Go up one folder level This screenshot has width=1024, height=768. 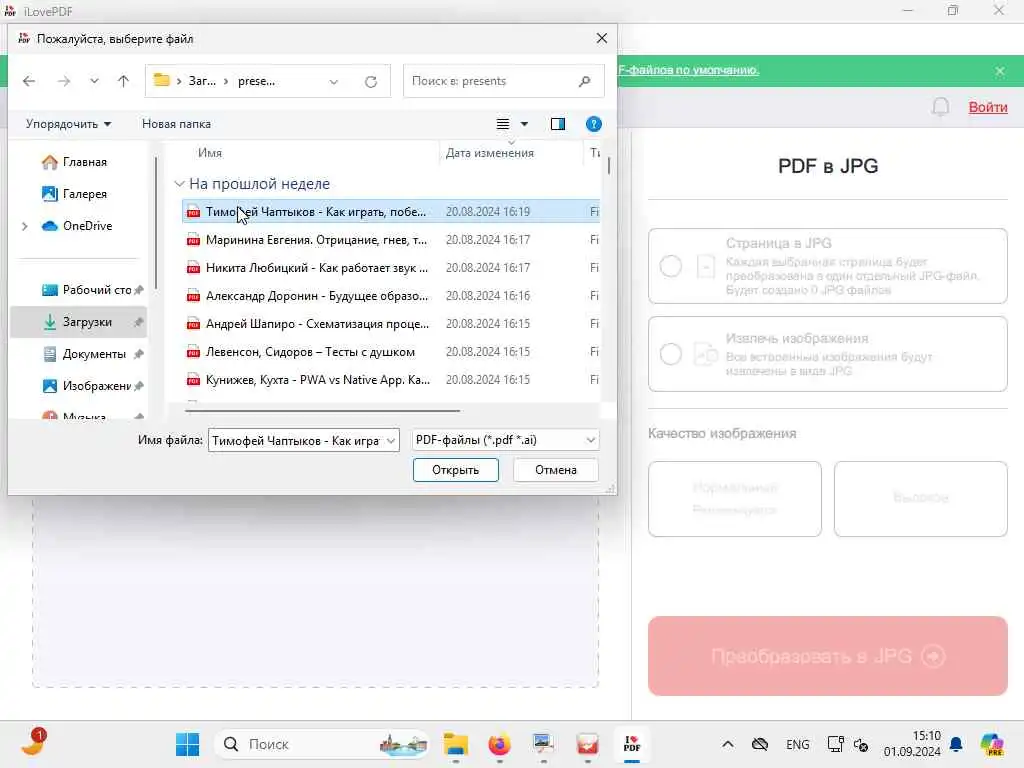coord(123,81)
